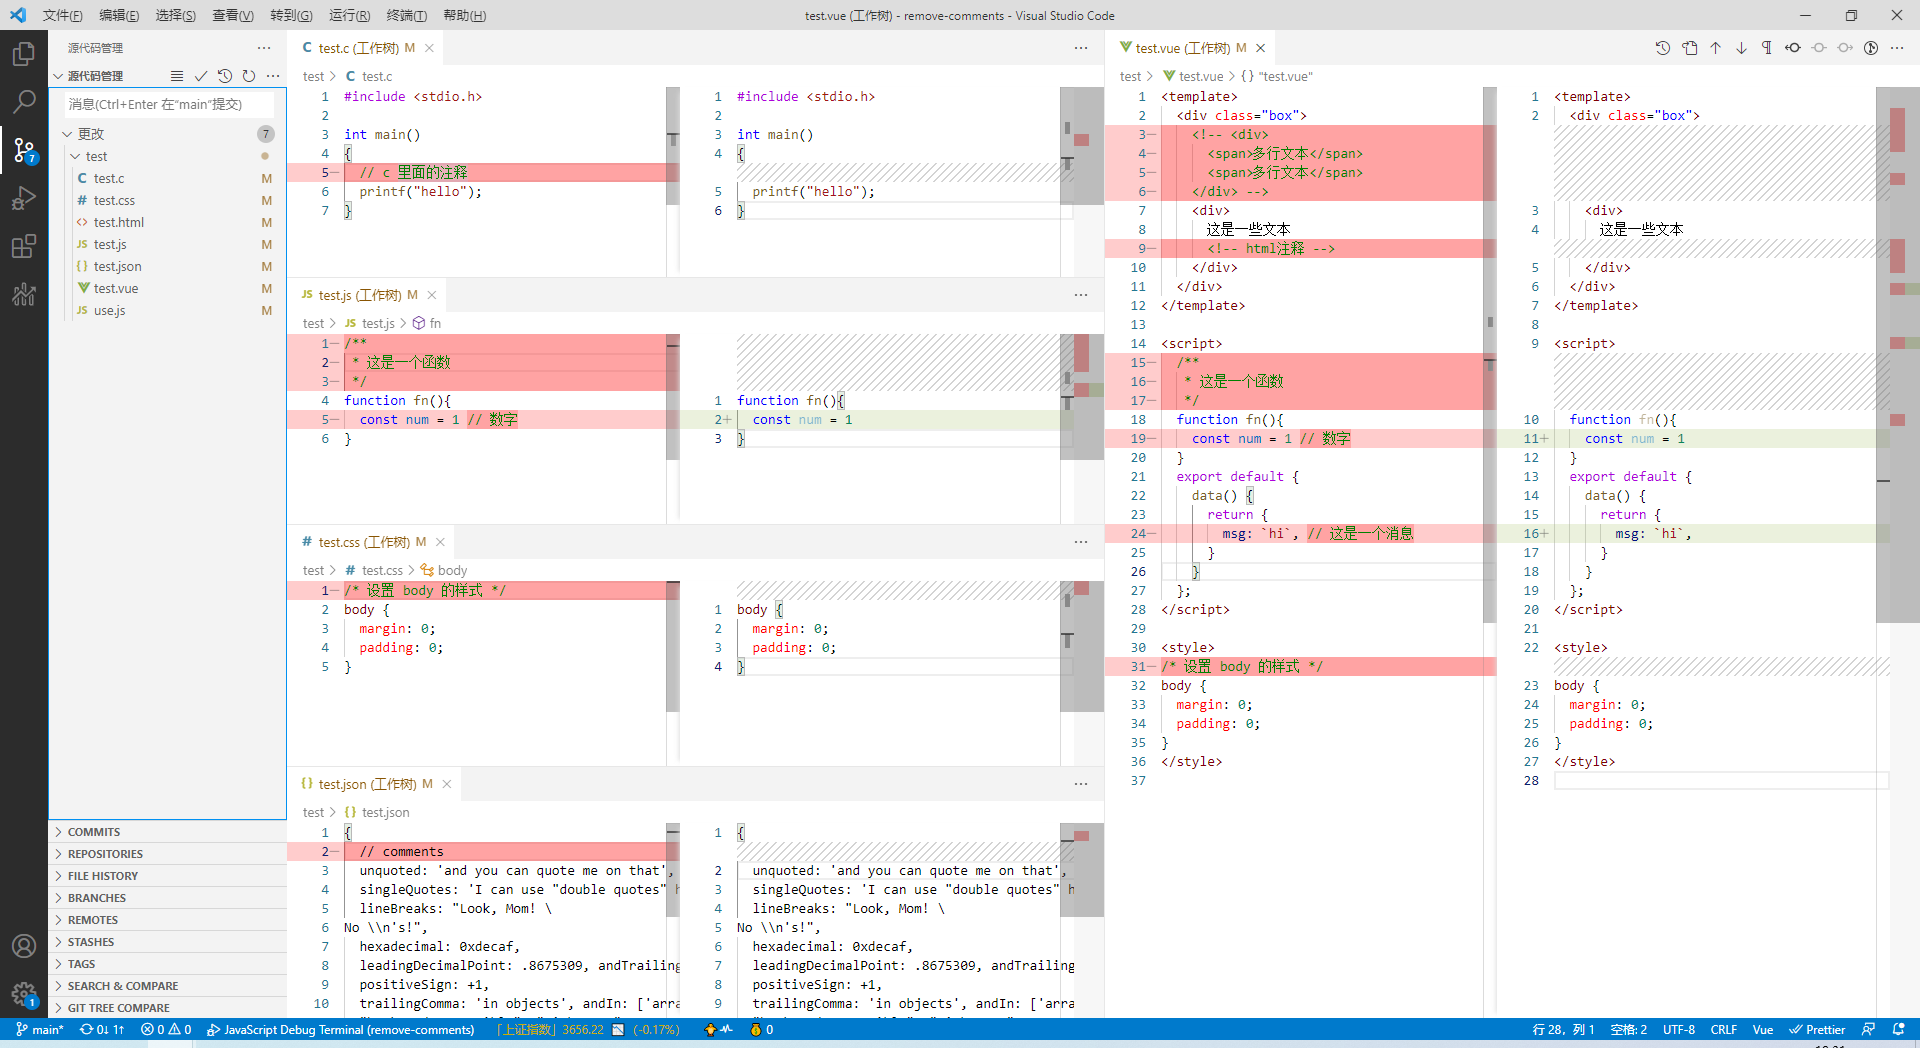Screen dimensions: 1920x1048
Task: Open the Search view in activity bar
Action: click(24, 101)
